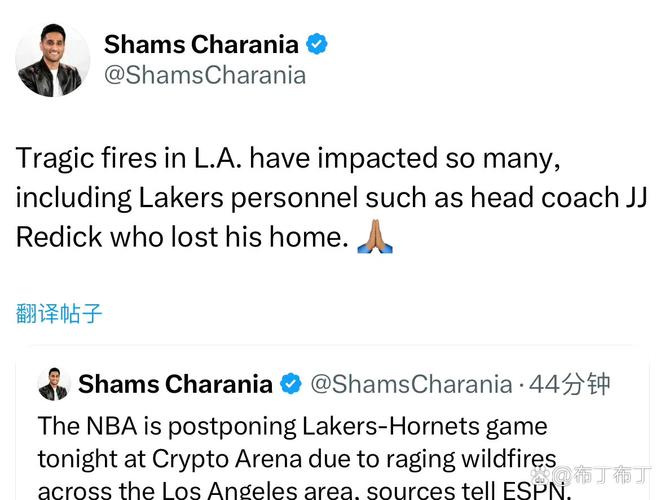Open the small avatar in quoted tweet
The height and width of the screenshot is (500, 665).
pyautogui.click(x=53, y=384)
